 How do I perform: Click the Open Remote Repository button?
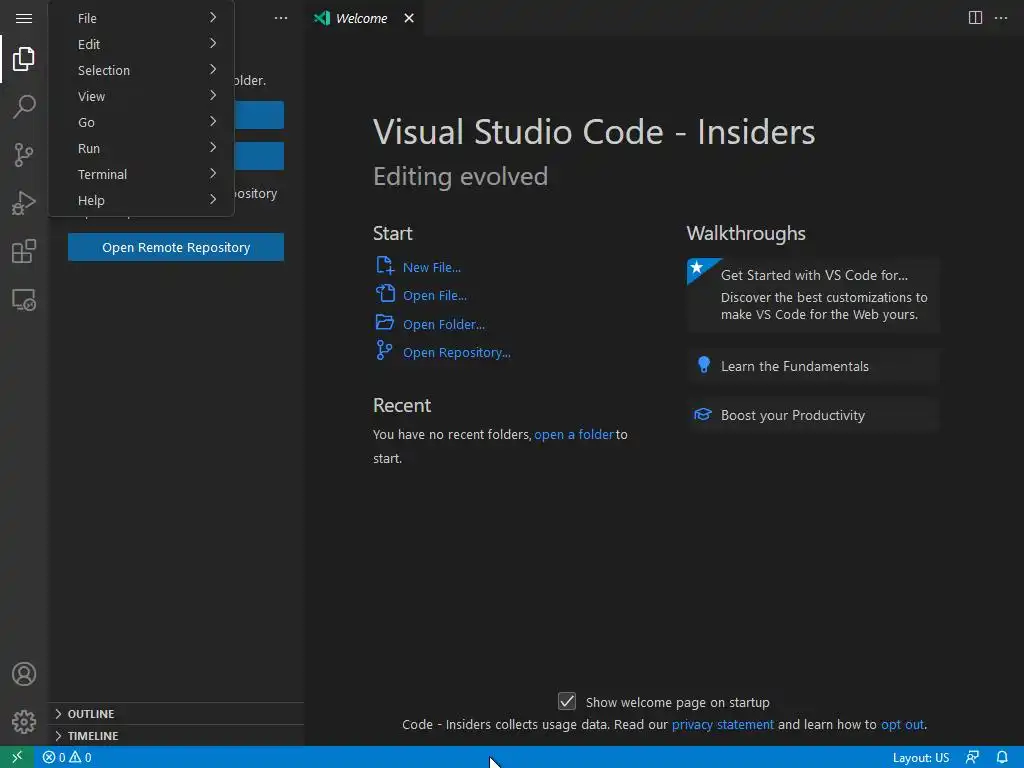(x=176, y=247)
